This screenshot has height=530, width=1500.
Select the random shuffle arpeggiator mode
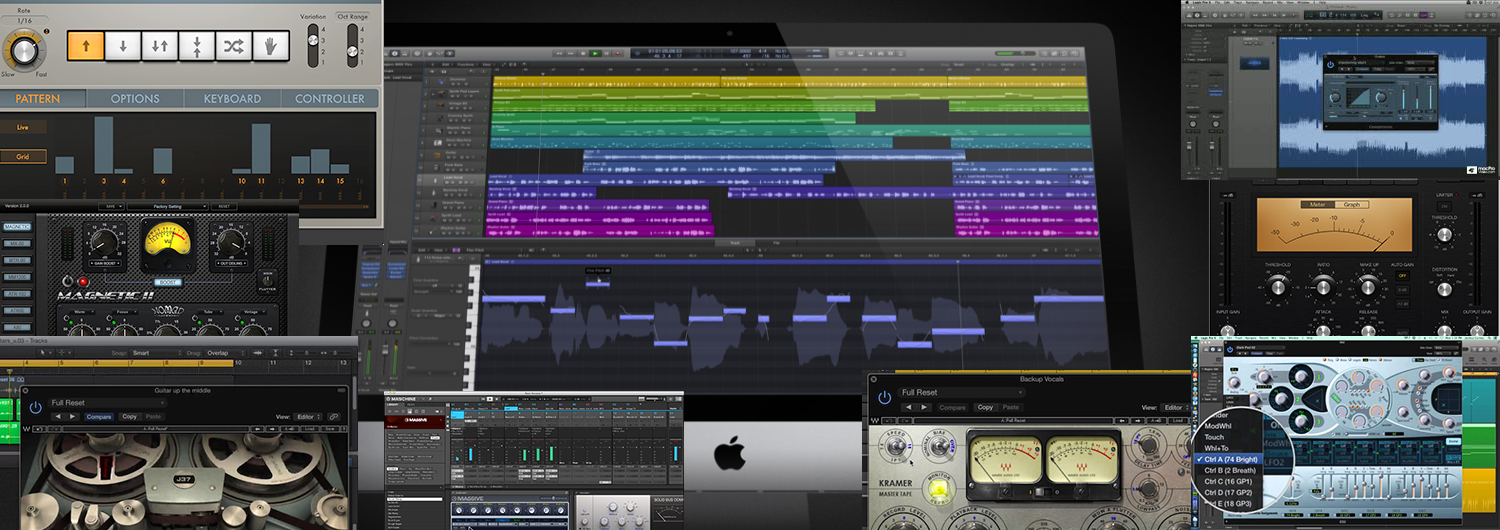tap(234, 46)
